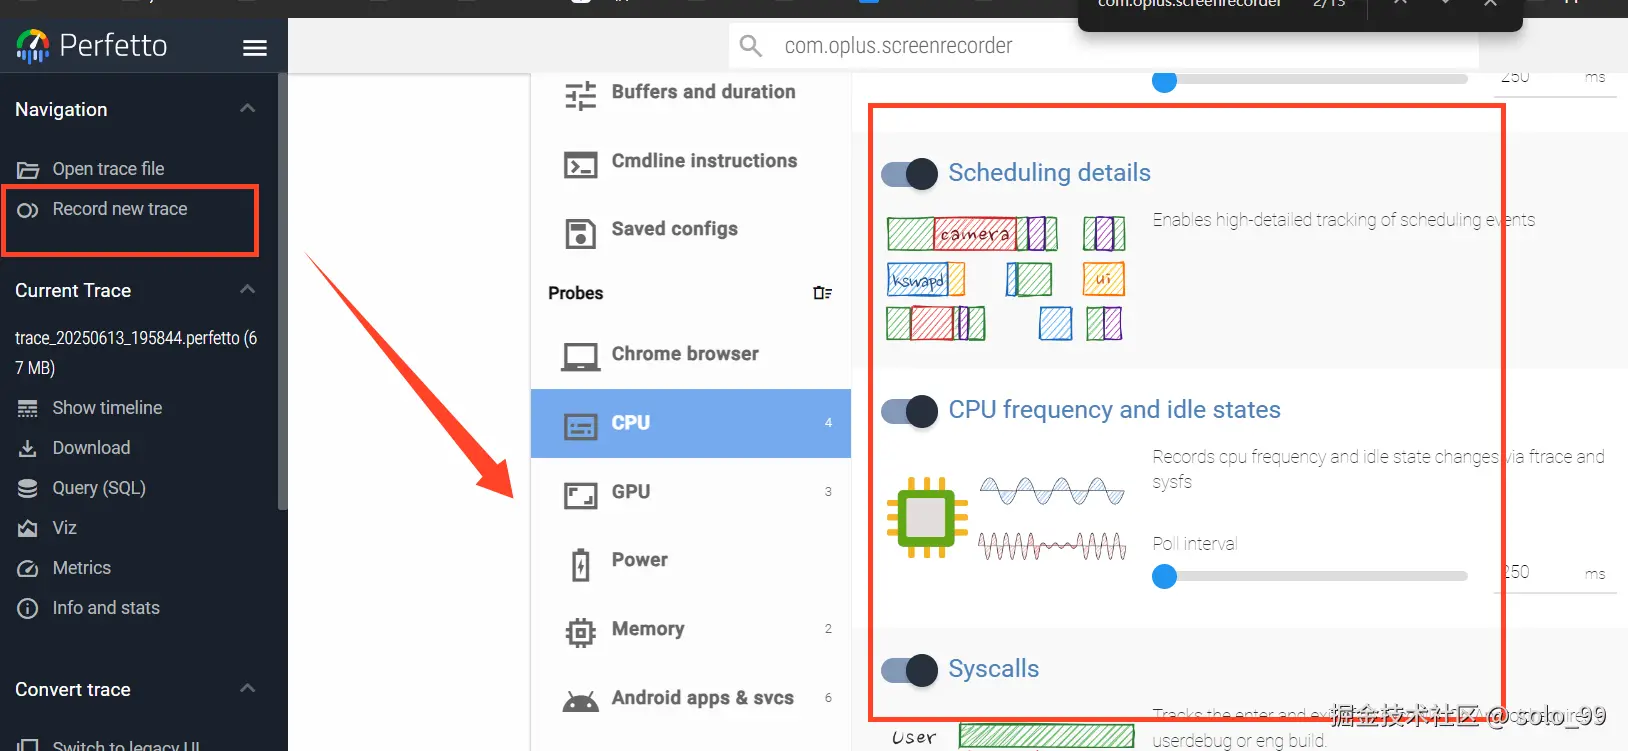Screen dimensions: 1628x751
Task: Collapse the Current Trace section
Action: click(248, 289)
